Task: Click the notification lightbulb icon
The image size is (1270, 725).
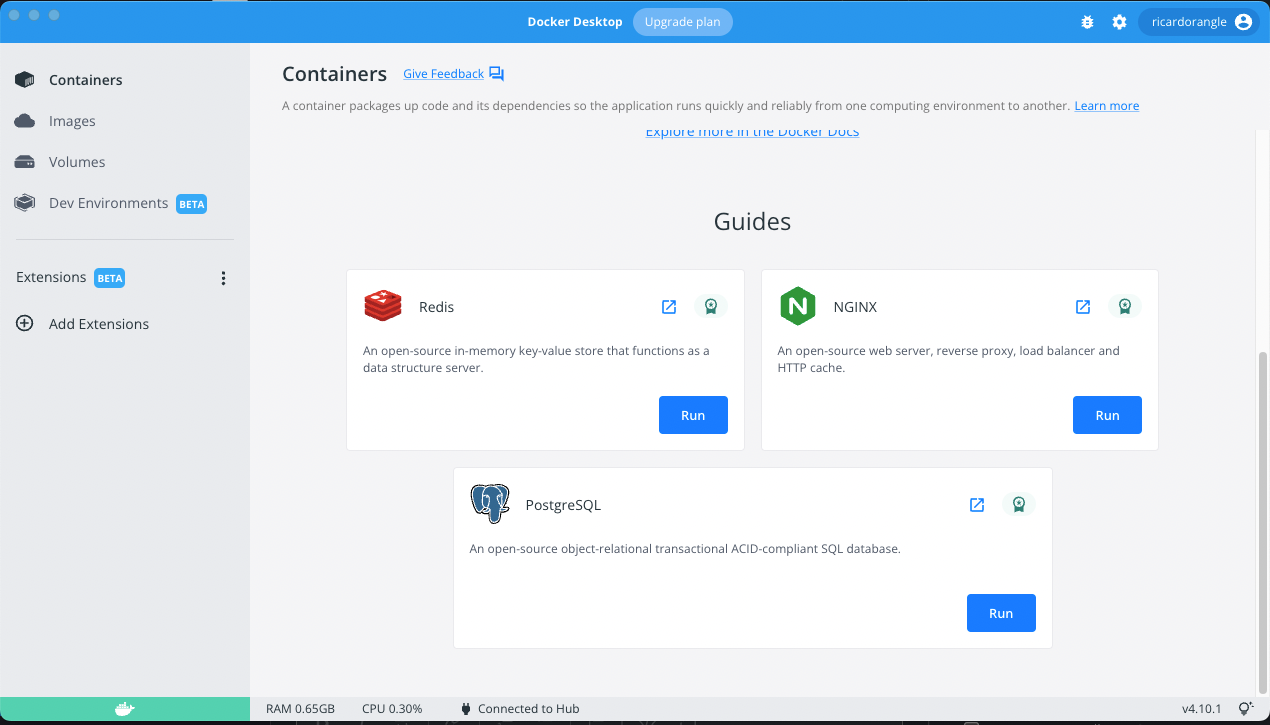Action: pyautogui.click(x=1245, y=709)
